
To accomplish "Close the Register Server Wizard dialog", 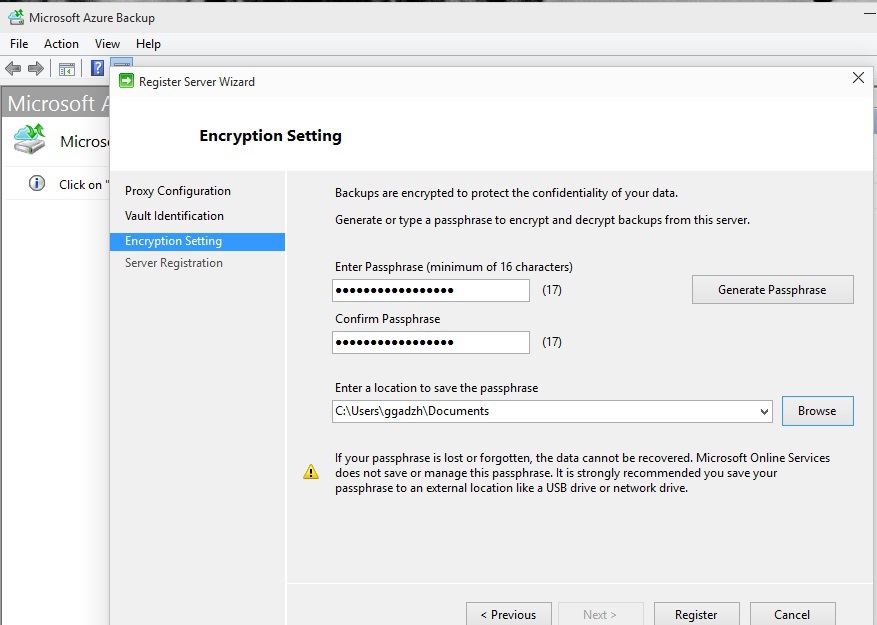I will click(859, 78).
